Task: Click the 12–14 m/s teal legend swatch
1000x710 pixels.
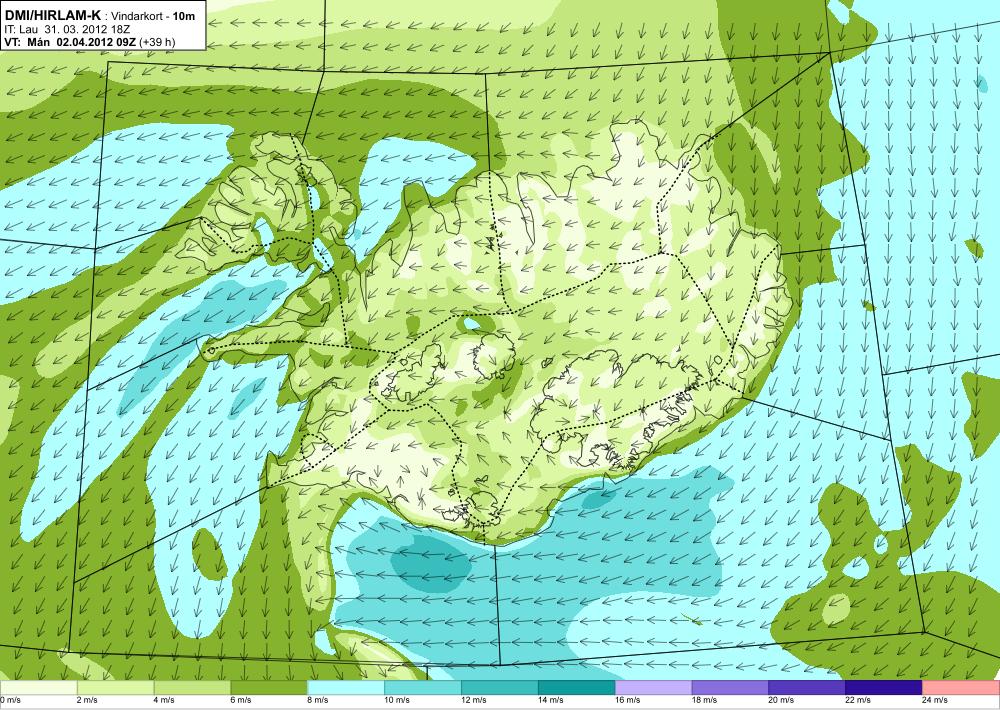Action: coord(500,688)
